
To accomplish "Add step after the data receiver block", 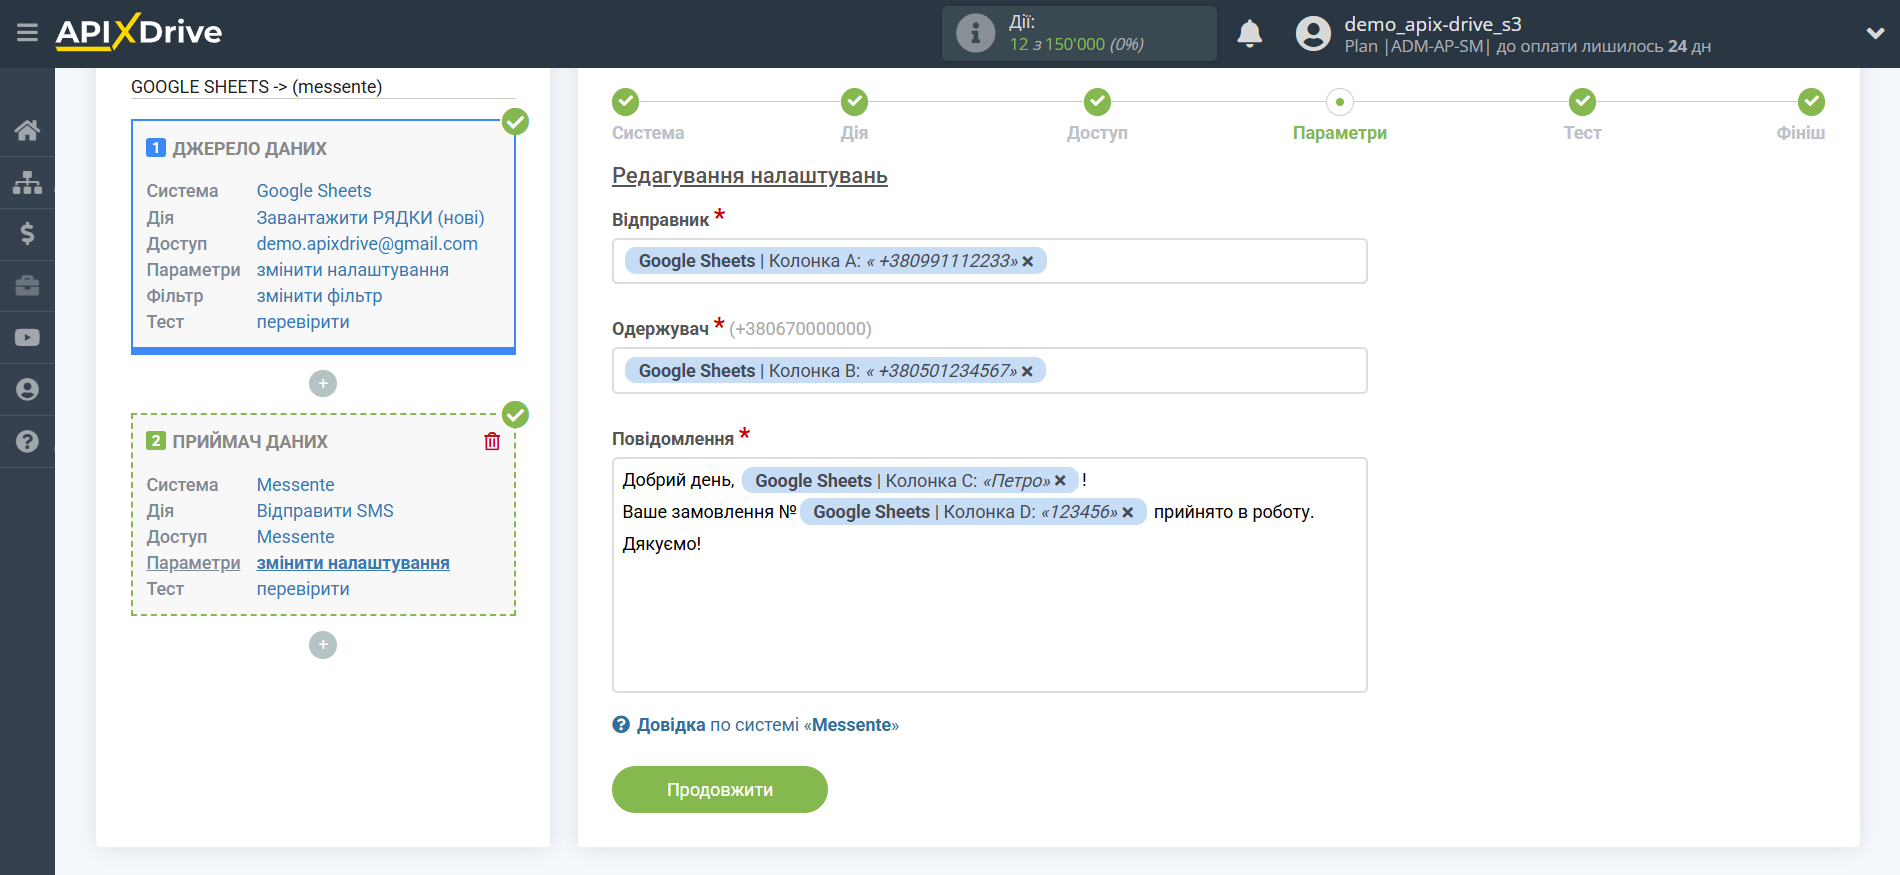I will pyautogui.click(x=323, y=645).
